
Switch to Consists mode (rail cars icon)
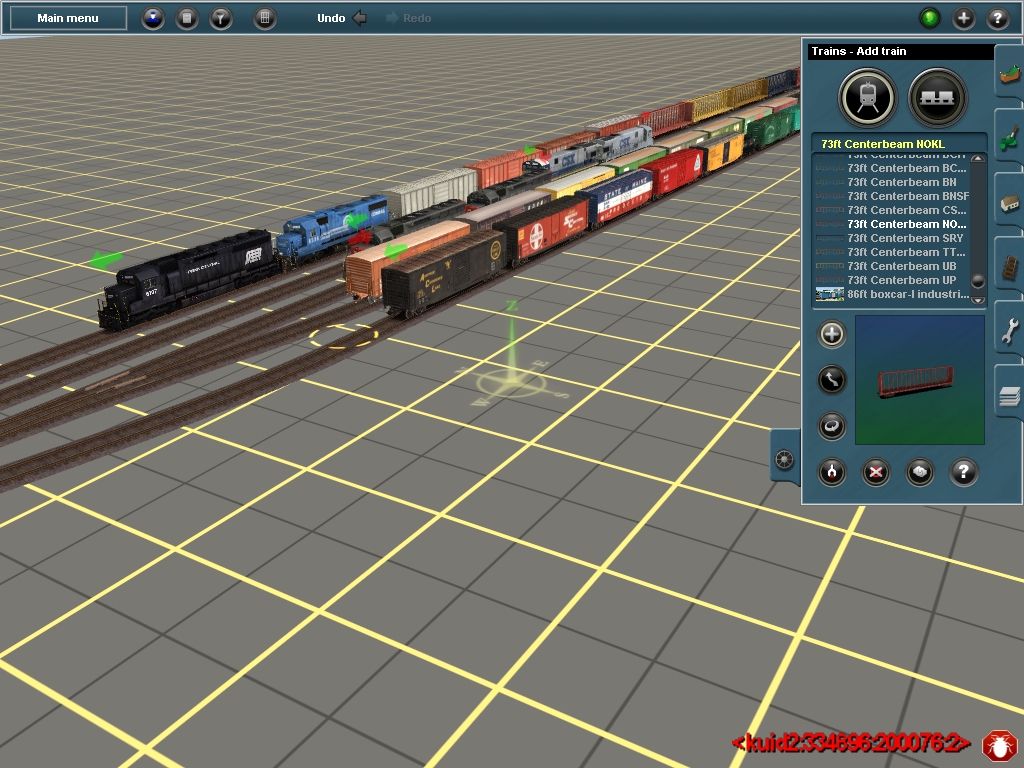(937, 97)
